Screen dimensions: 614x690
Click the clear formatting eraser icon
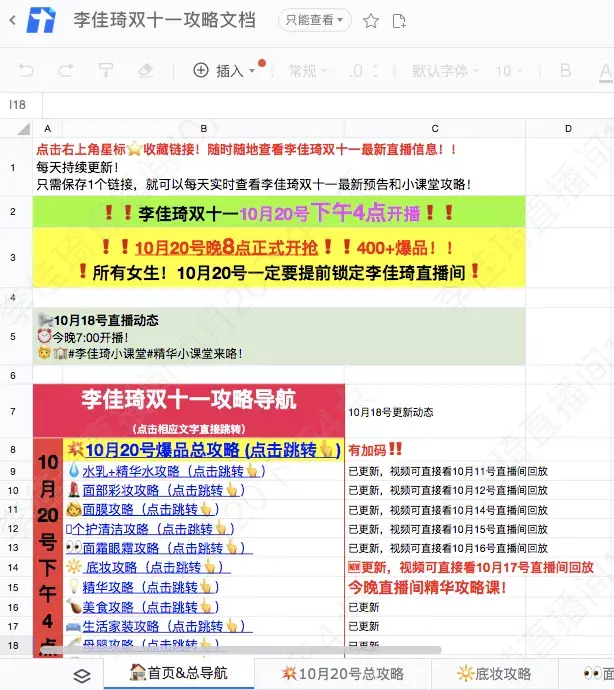pos(146,70)
